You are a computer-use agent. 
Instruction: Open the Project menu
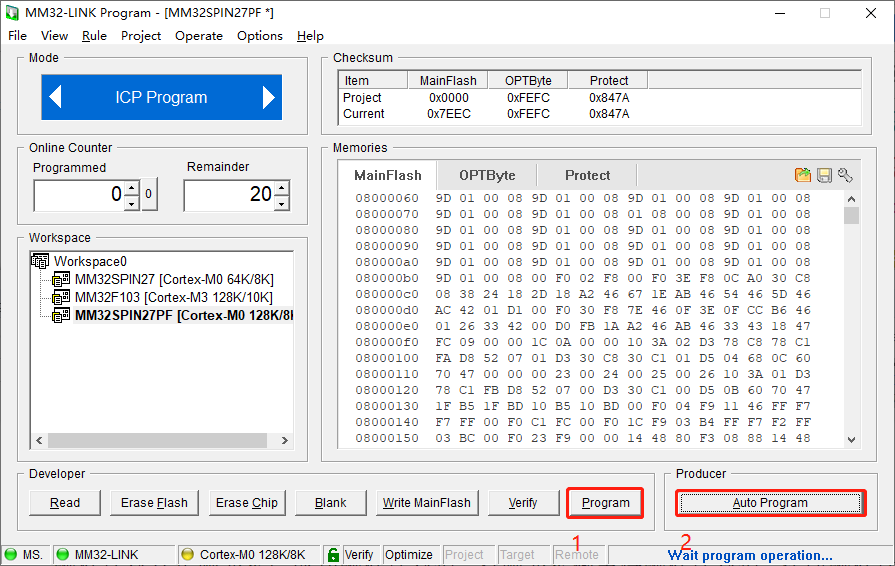pyautogui.click(x=141, y=35)
